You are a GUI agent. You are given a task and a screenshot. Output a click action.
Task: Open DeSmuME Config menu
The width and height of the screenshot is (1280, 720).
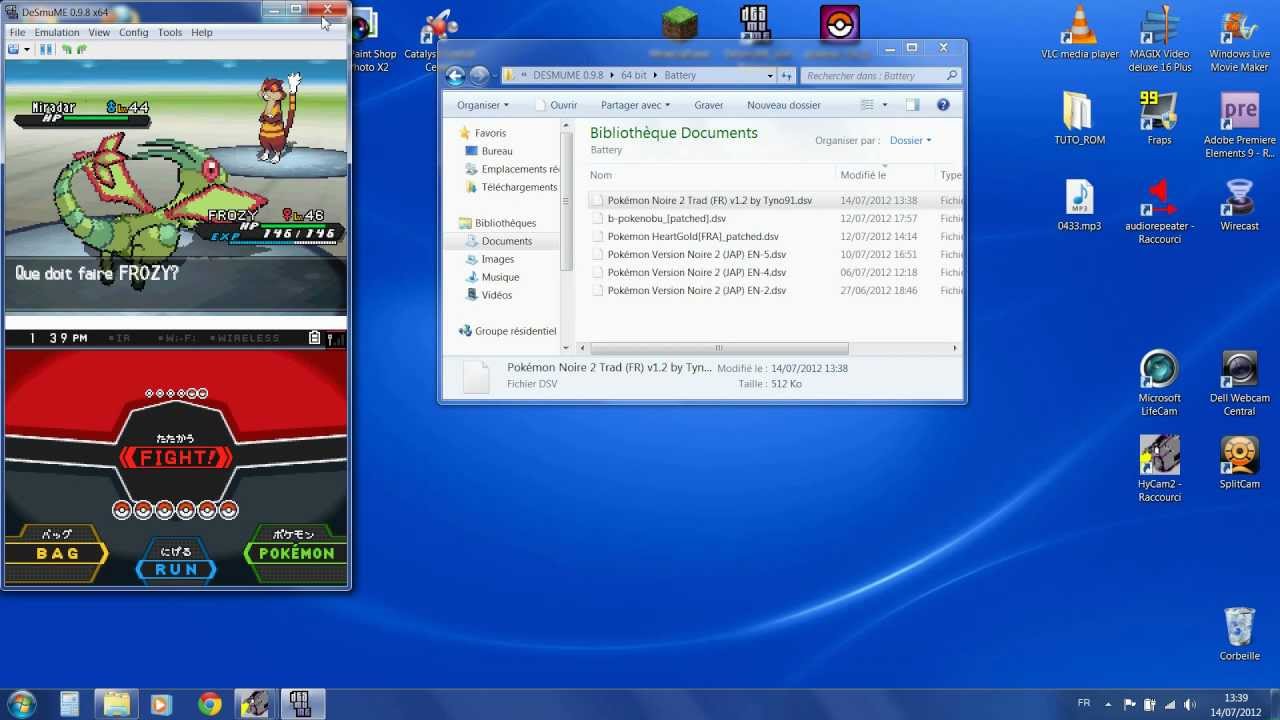pos(133,32)
